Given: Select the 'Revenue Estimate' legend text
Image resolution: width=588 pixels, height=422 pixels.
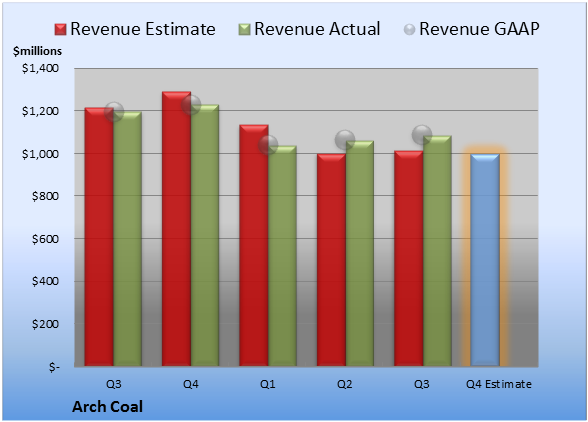Looking at the screenshot, I should click(x=143, y=29).
